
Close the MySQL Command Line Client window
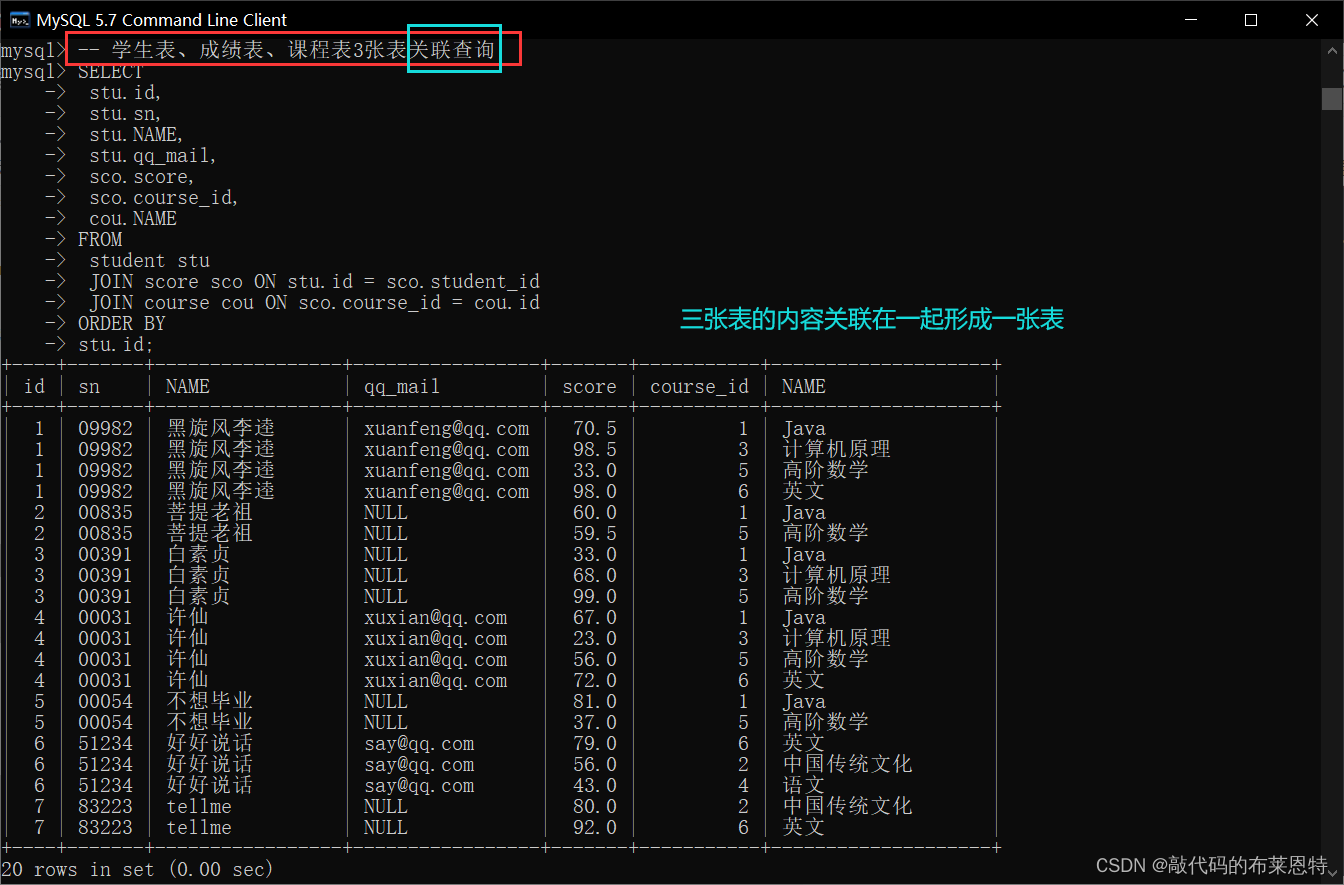click(x=1311, y=19)
